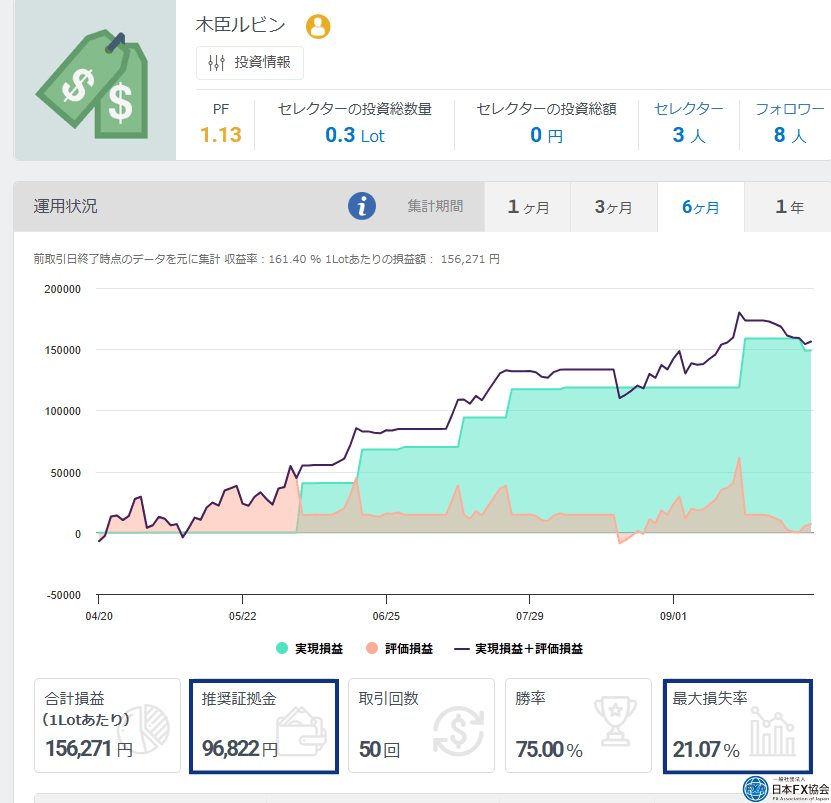
Task: Click the bar chart icon in 最大損失率 card
Action: pos(773,731)
